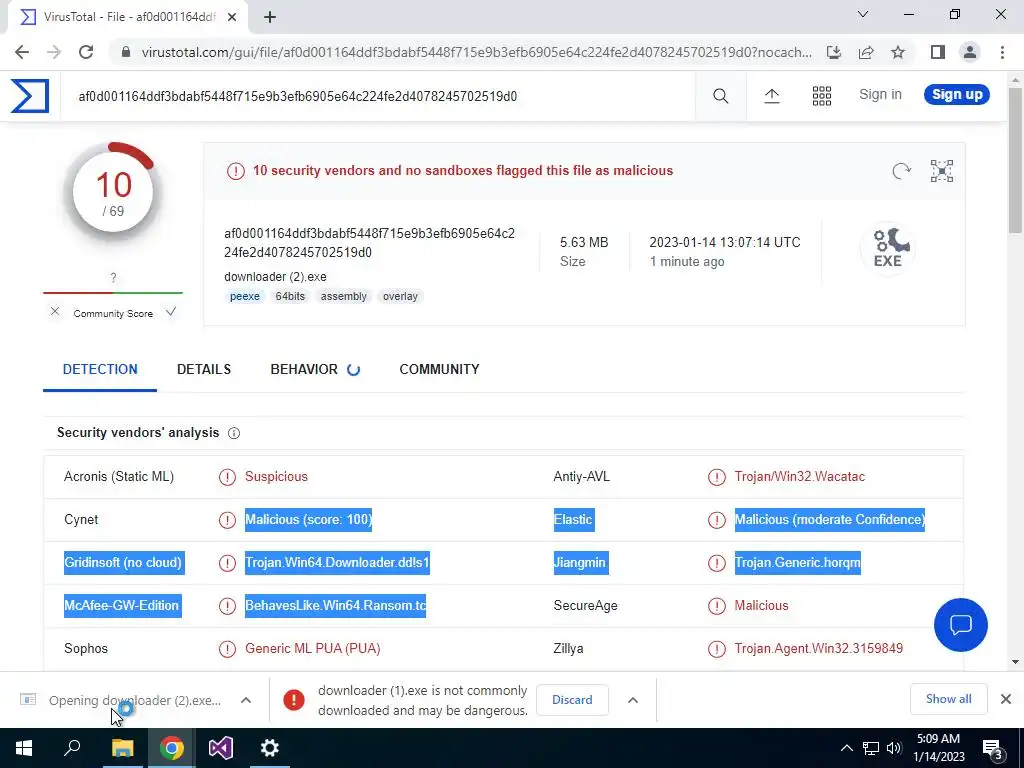Switch to the BEHAVIOR tab

click(304, 369)
